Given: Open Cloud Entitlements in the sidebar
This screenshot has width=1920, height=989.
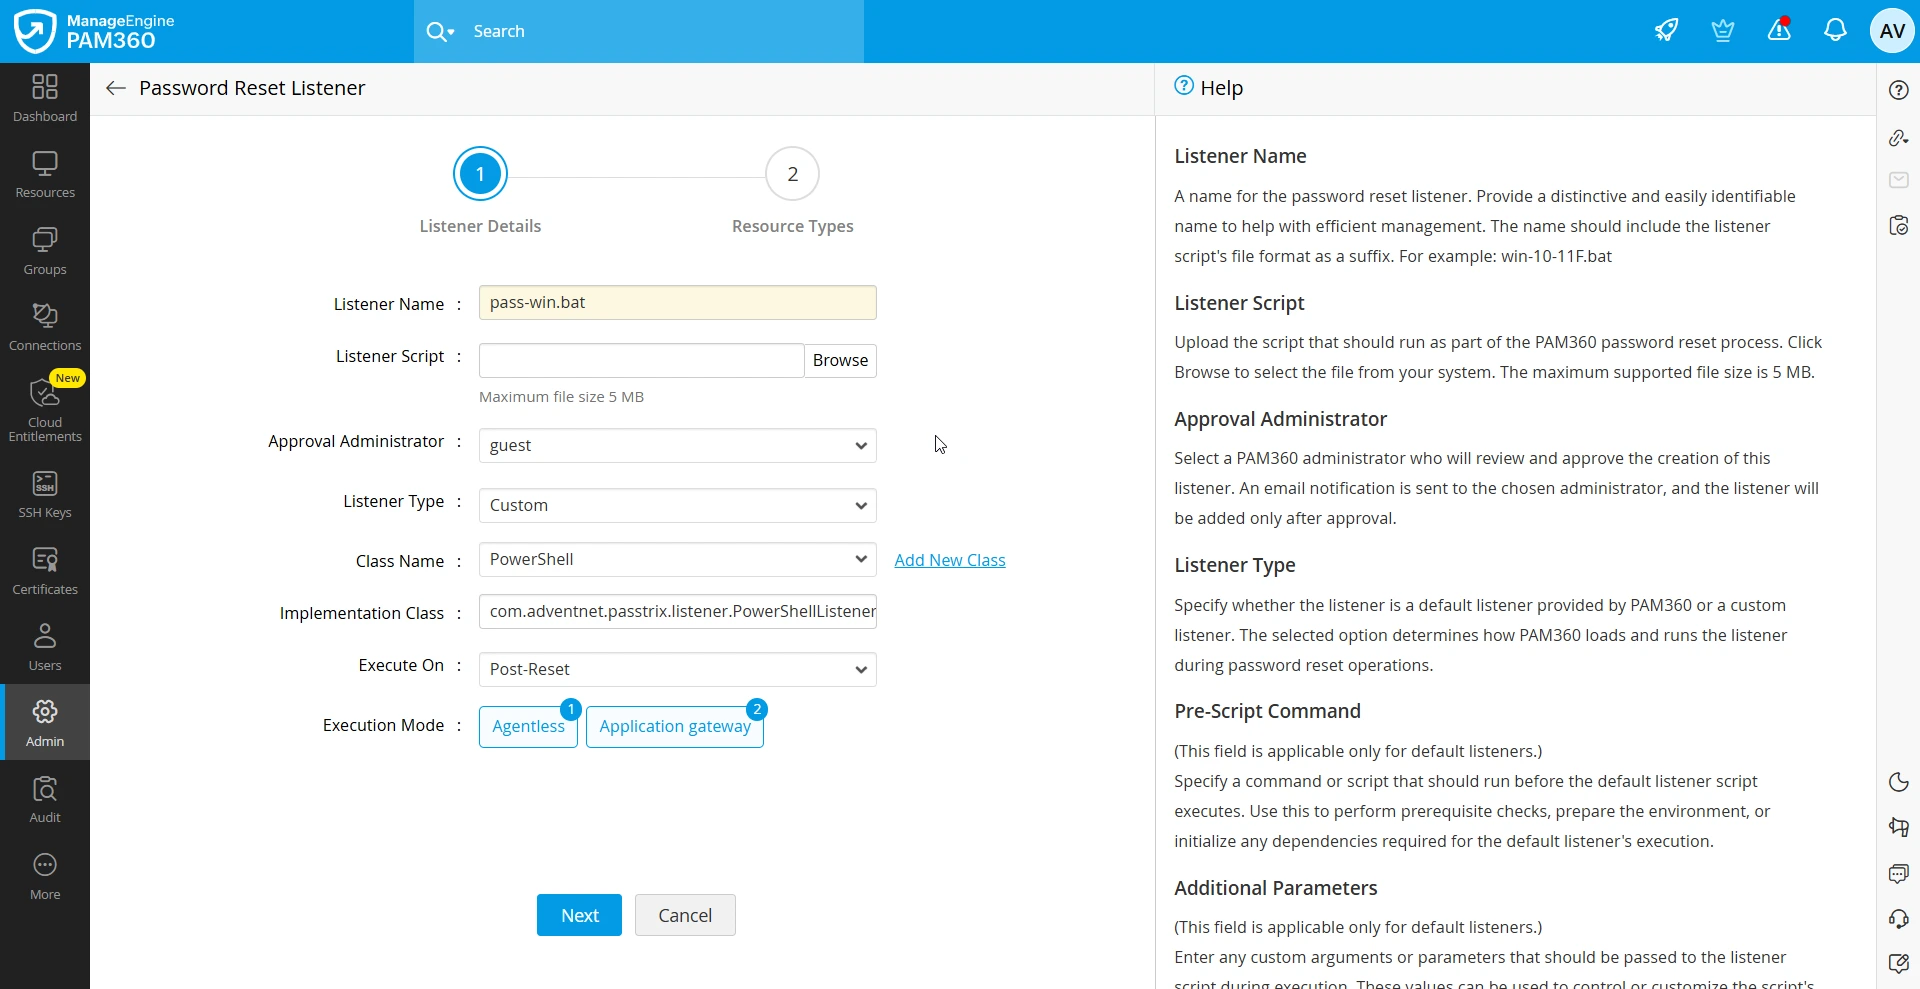Looking at the screenshot, I should coord(45,409).
